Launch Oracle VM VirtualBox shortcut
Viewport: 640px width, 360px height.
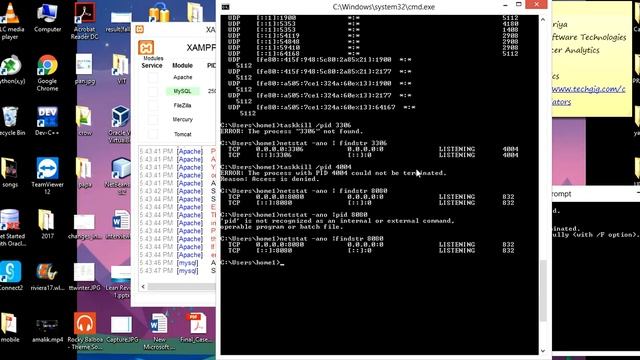click(120, 124)
